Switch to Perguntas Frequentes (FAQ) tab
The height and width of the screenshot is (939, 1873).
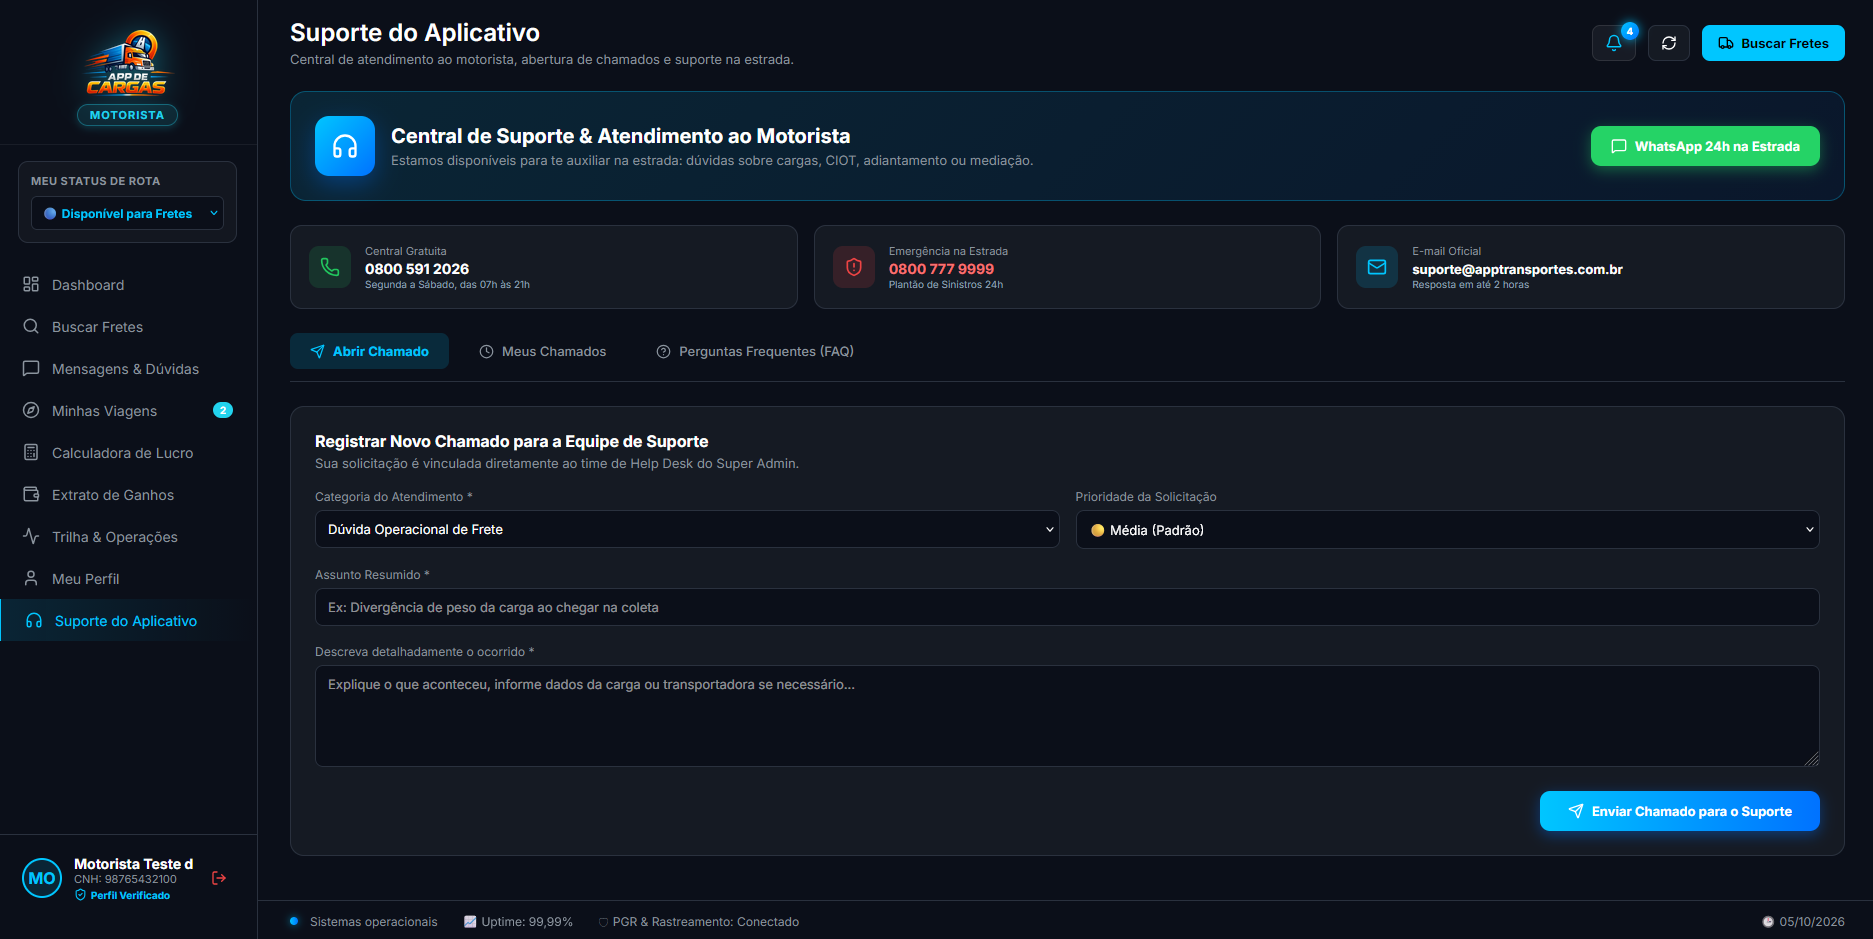pyautogui.click(x=755, y=351)
